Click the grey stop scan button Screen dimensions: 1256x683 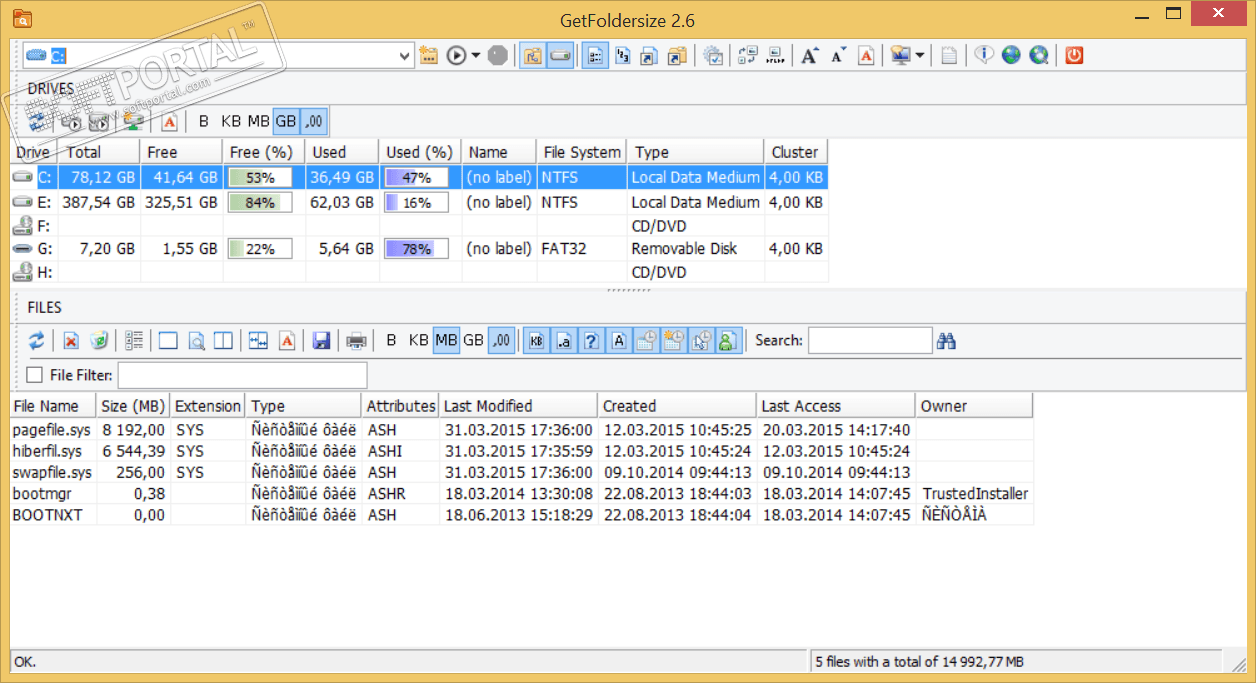coord(498,56)
